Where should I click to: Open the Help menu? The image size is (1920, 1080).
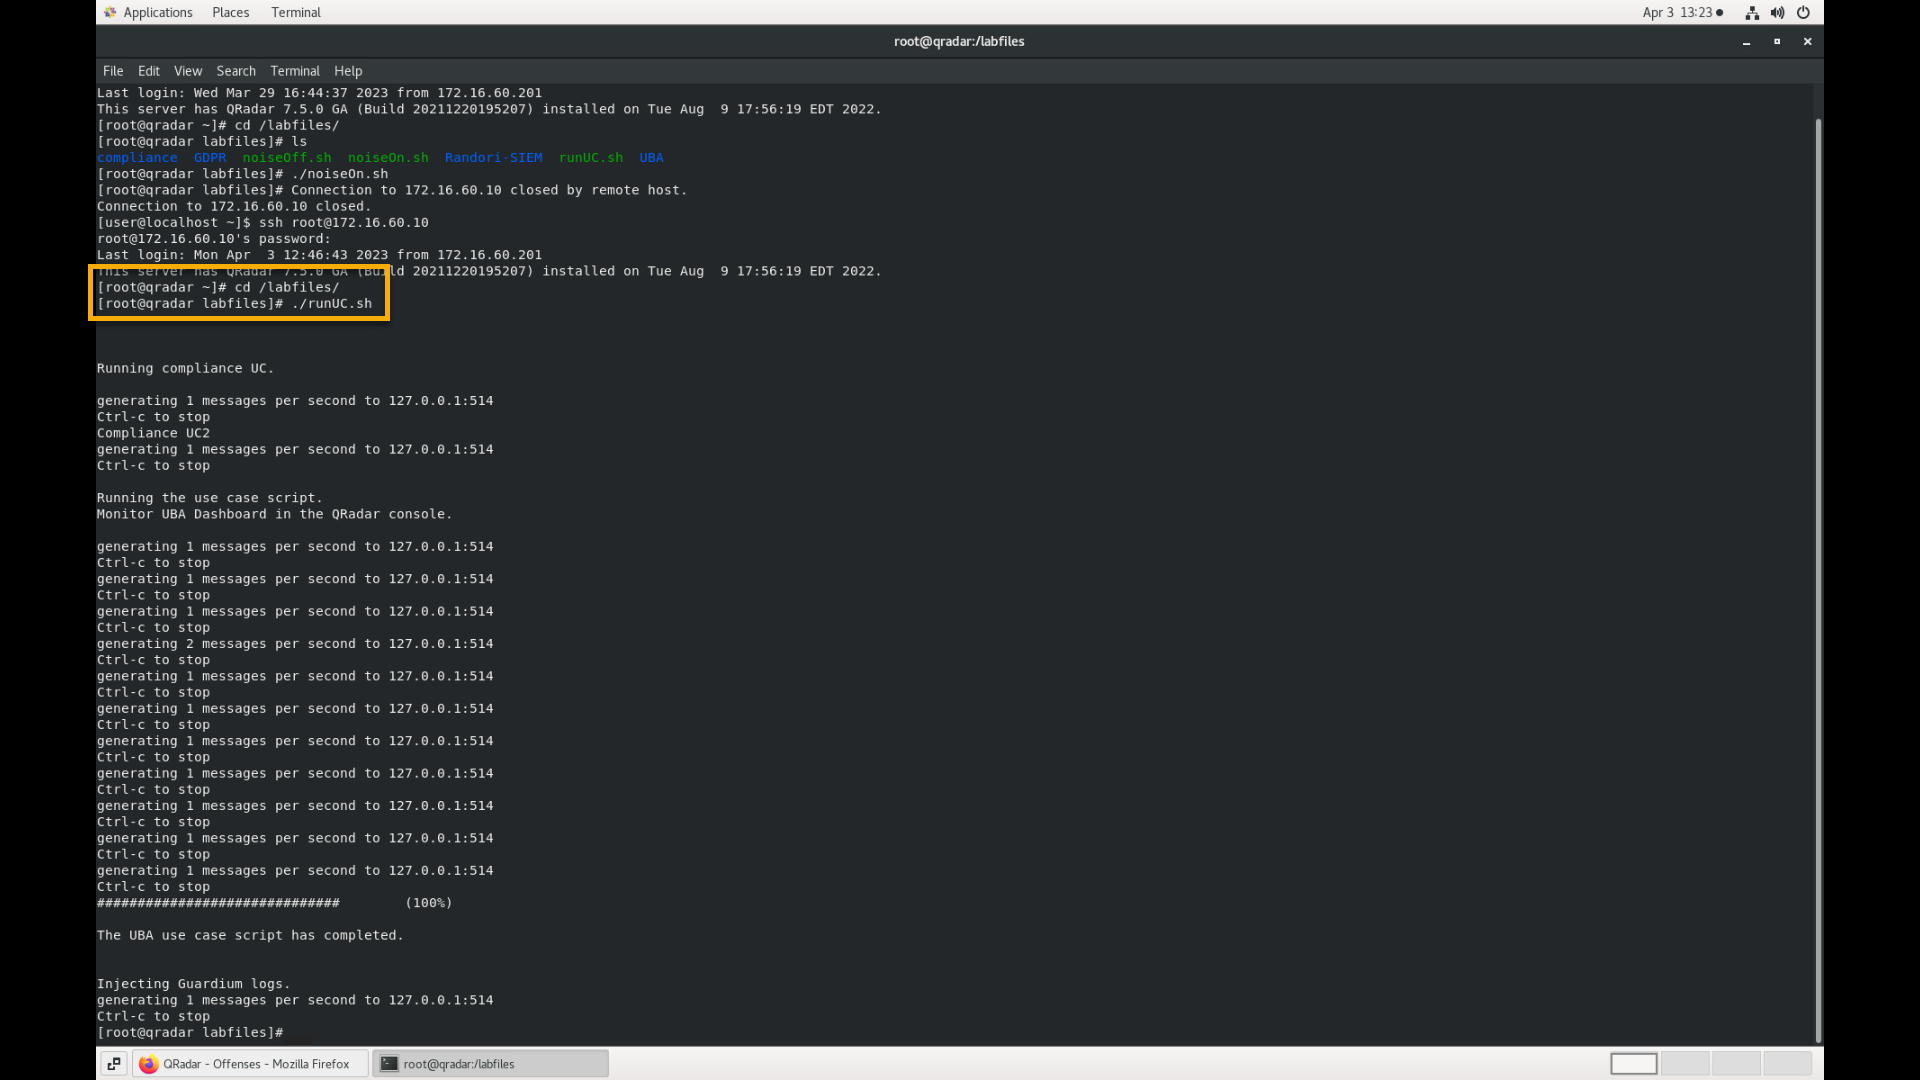(x=348, y=71)
